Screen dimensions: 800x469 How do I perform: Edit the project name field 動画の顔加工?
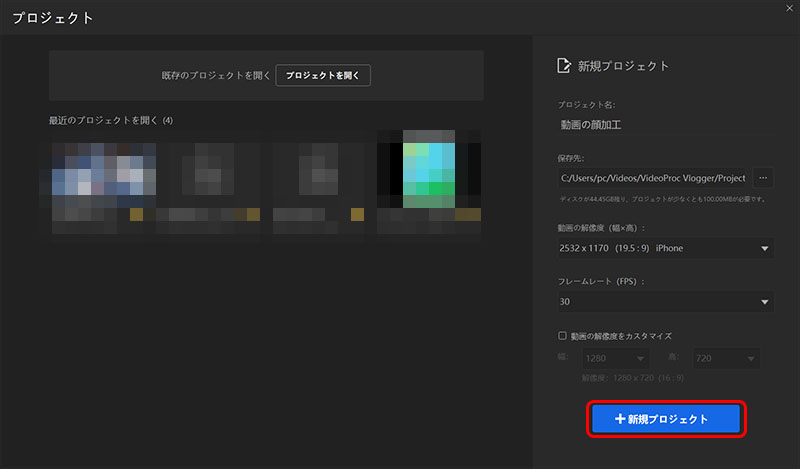point(665,125)
